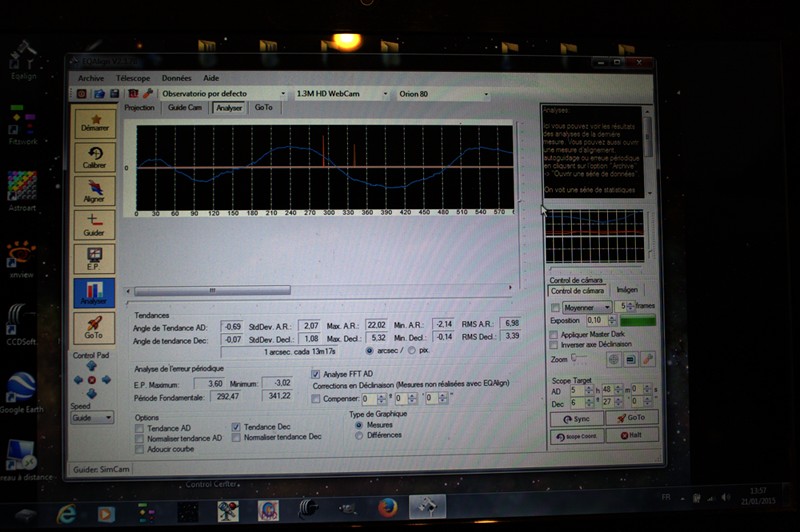The height and width of the screenshot is (532, 800).
Task: Open the GoTo rocket sidebar tool
Action: click(94, 327)
